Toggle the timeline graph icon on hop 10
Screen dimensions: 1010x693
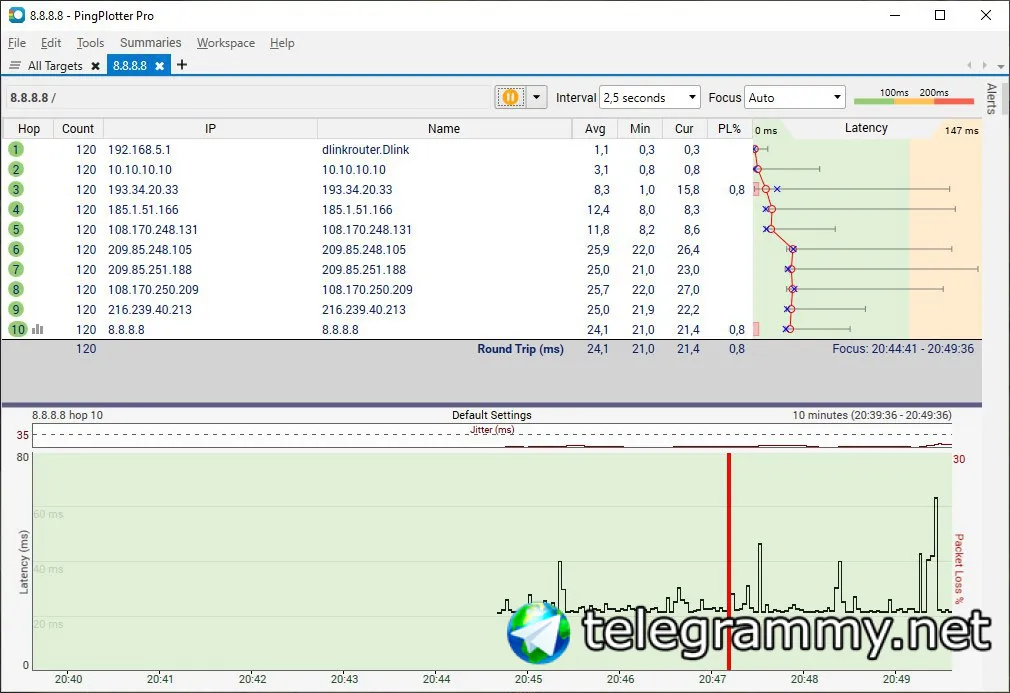[x=37, y=329]
